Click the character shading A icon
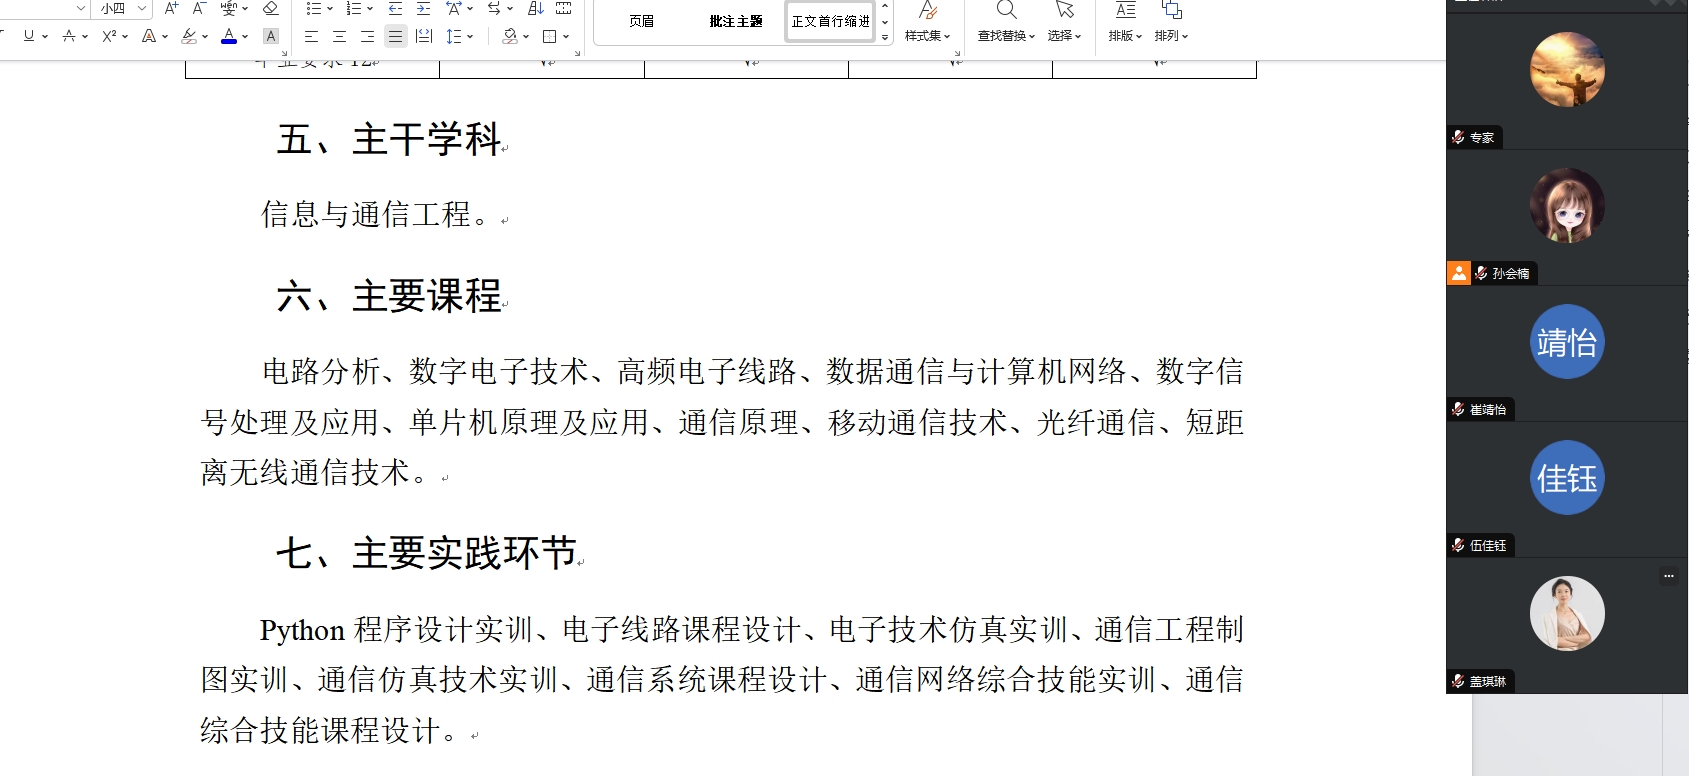 tap(270, 36)
